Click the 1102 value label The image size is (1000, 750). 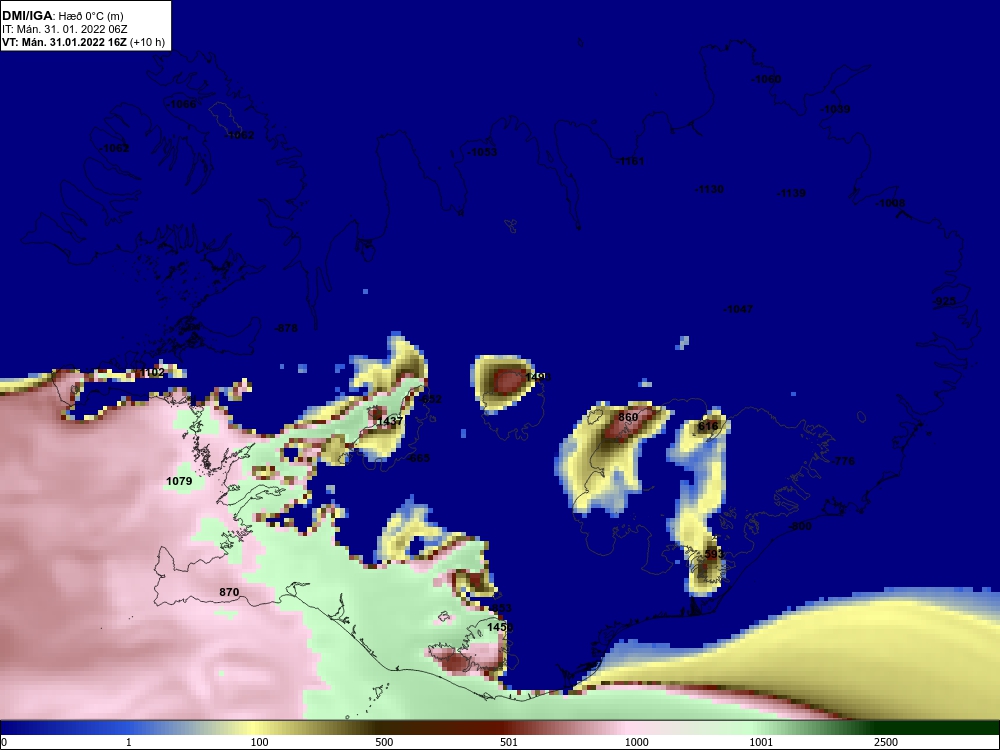coord(151,372)
